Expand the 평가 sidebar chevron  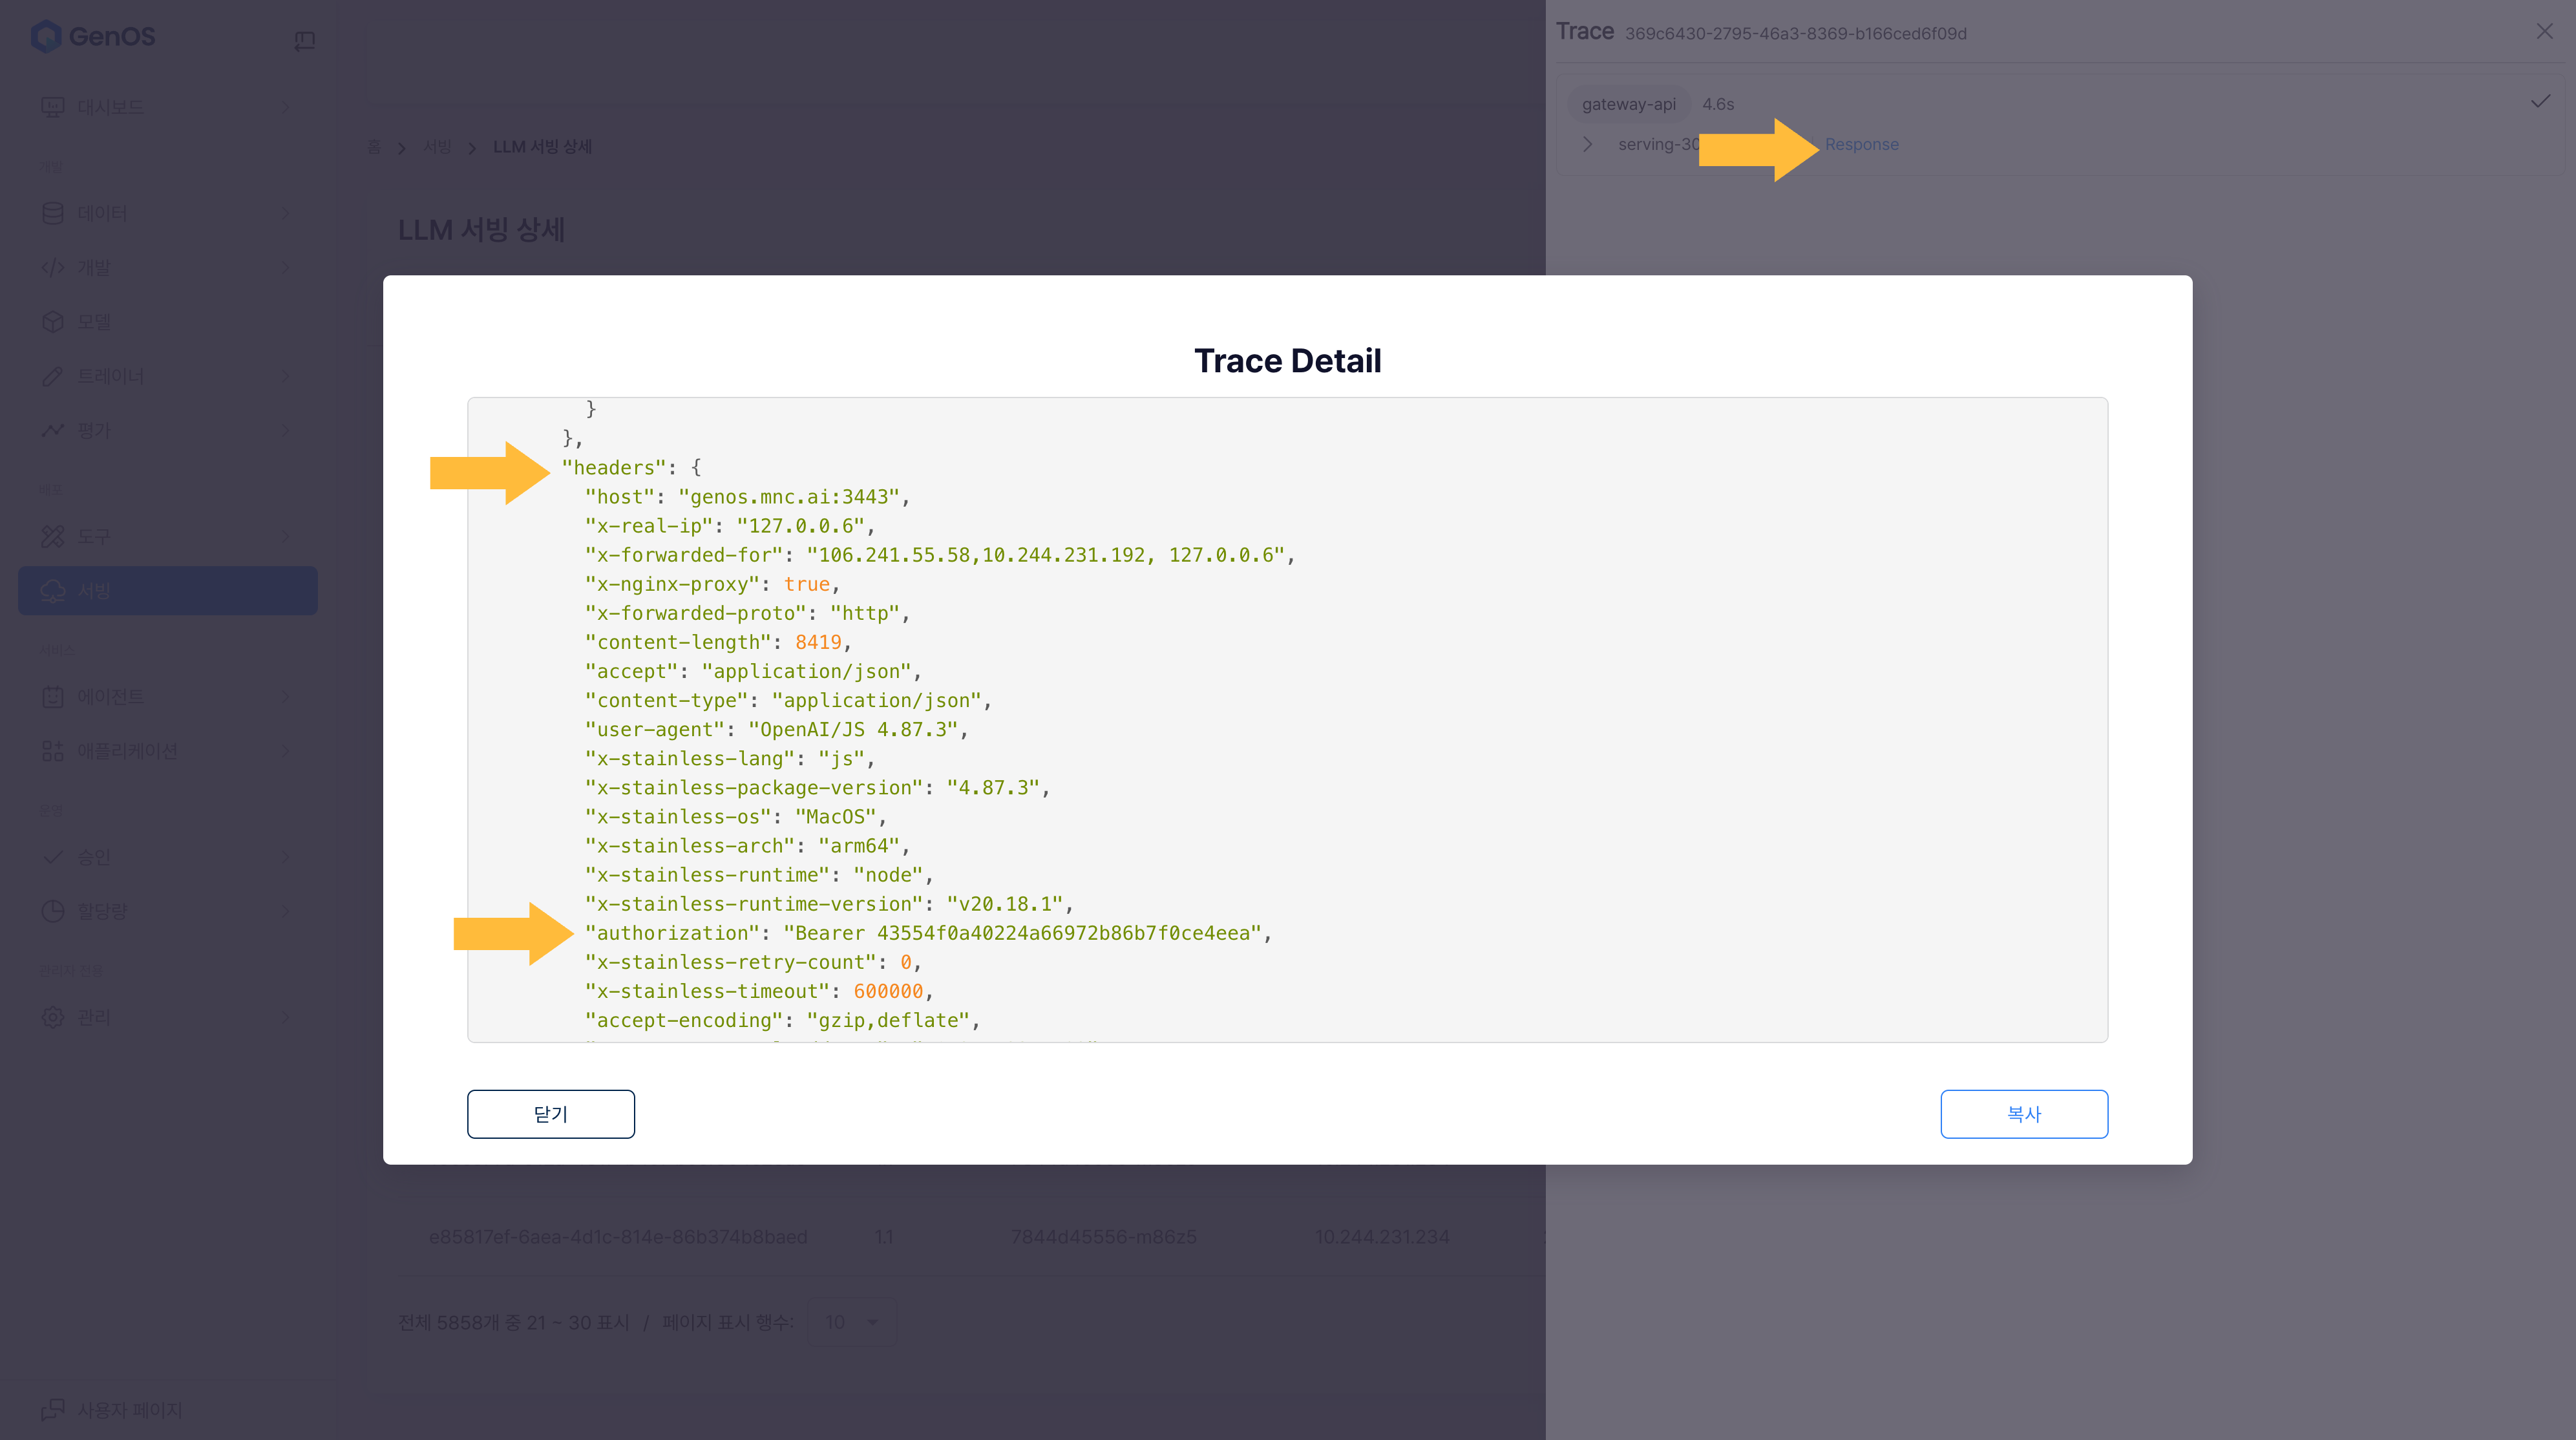point(286,431)
